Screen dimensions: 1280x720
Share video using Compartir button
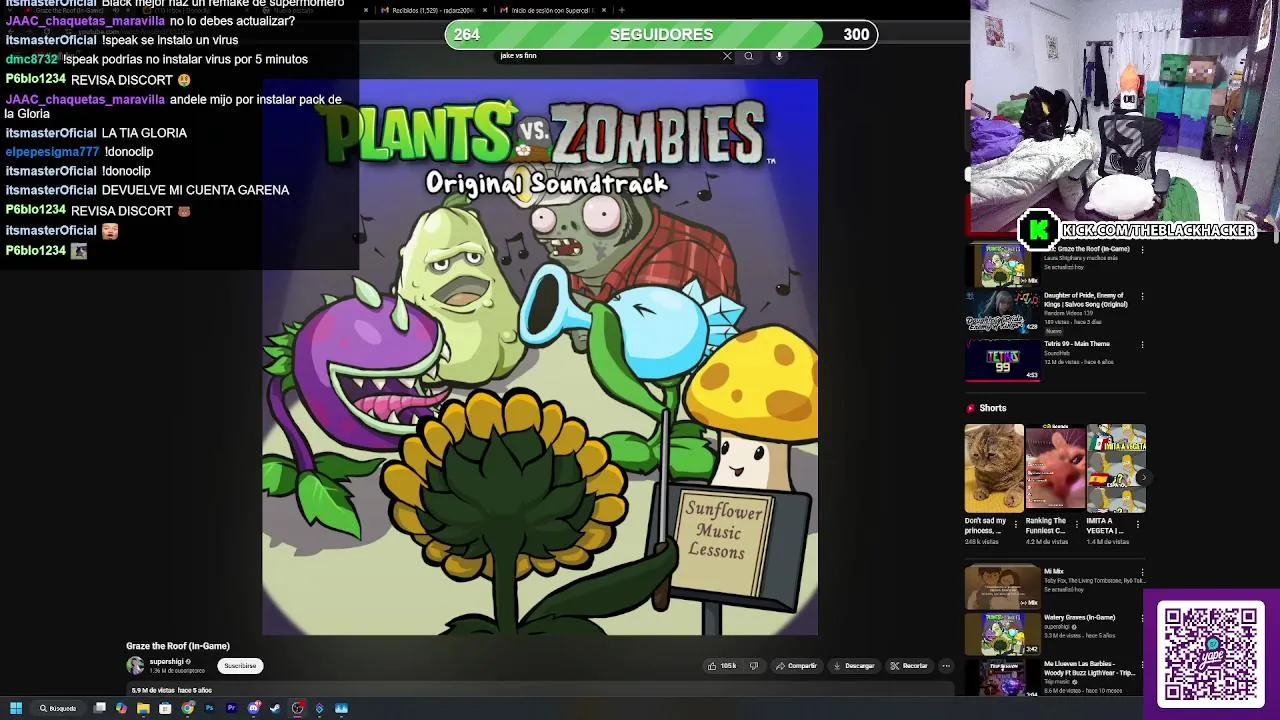coord(796,666)
